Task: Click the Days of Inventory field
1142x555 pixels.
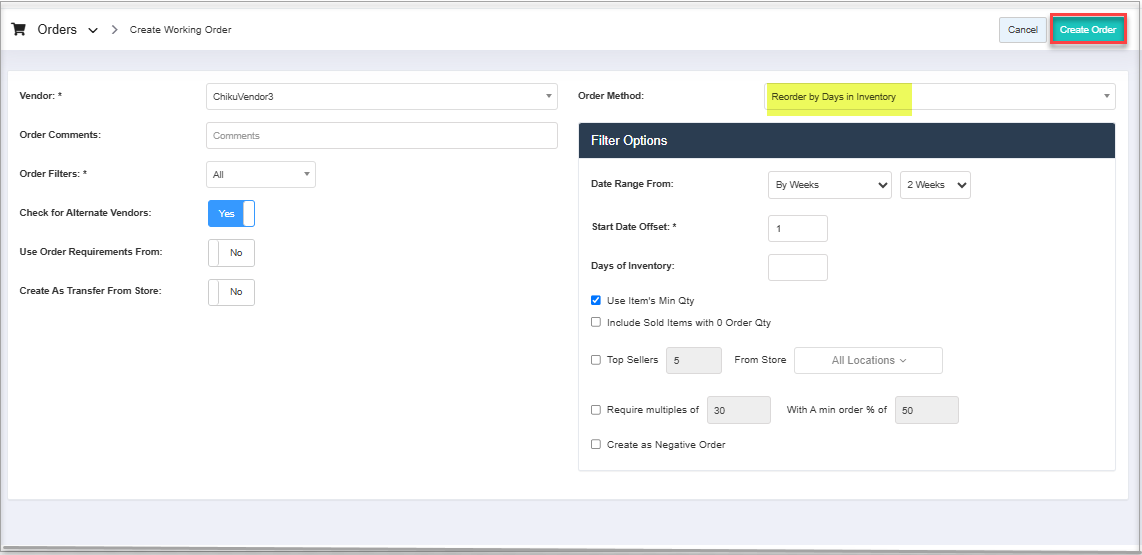Action: pos(797,267)
